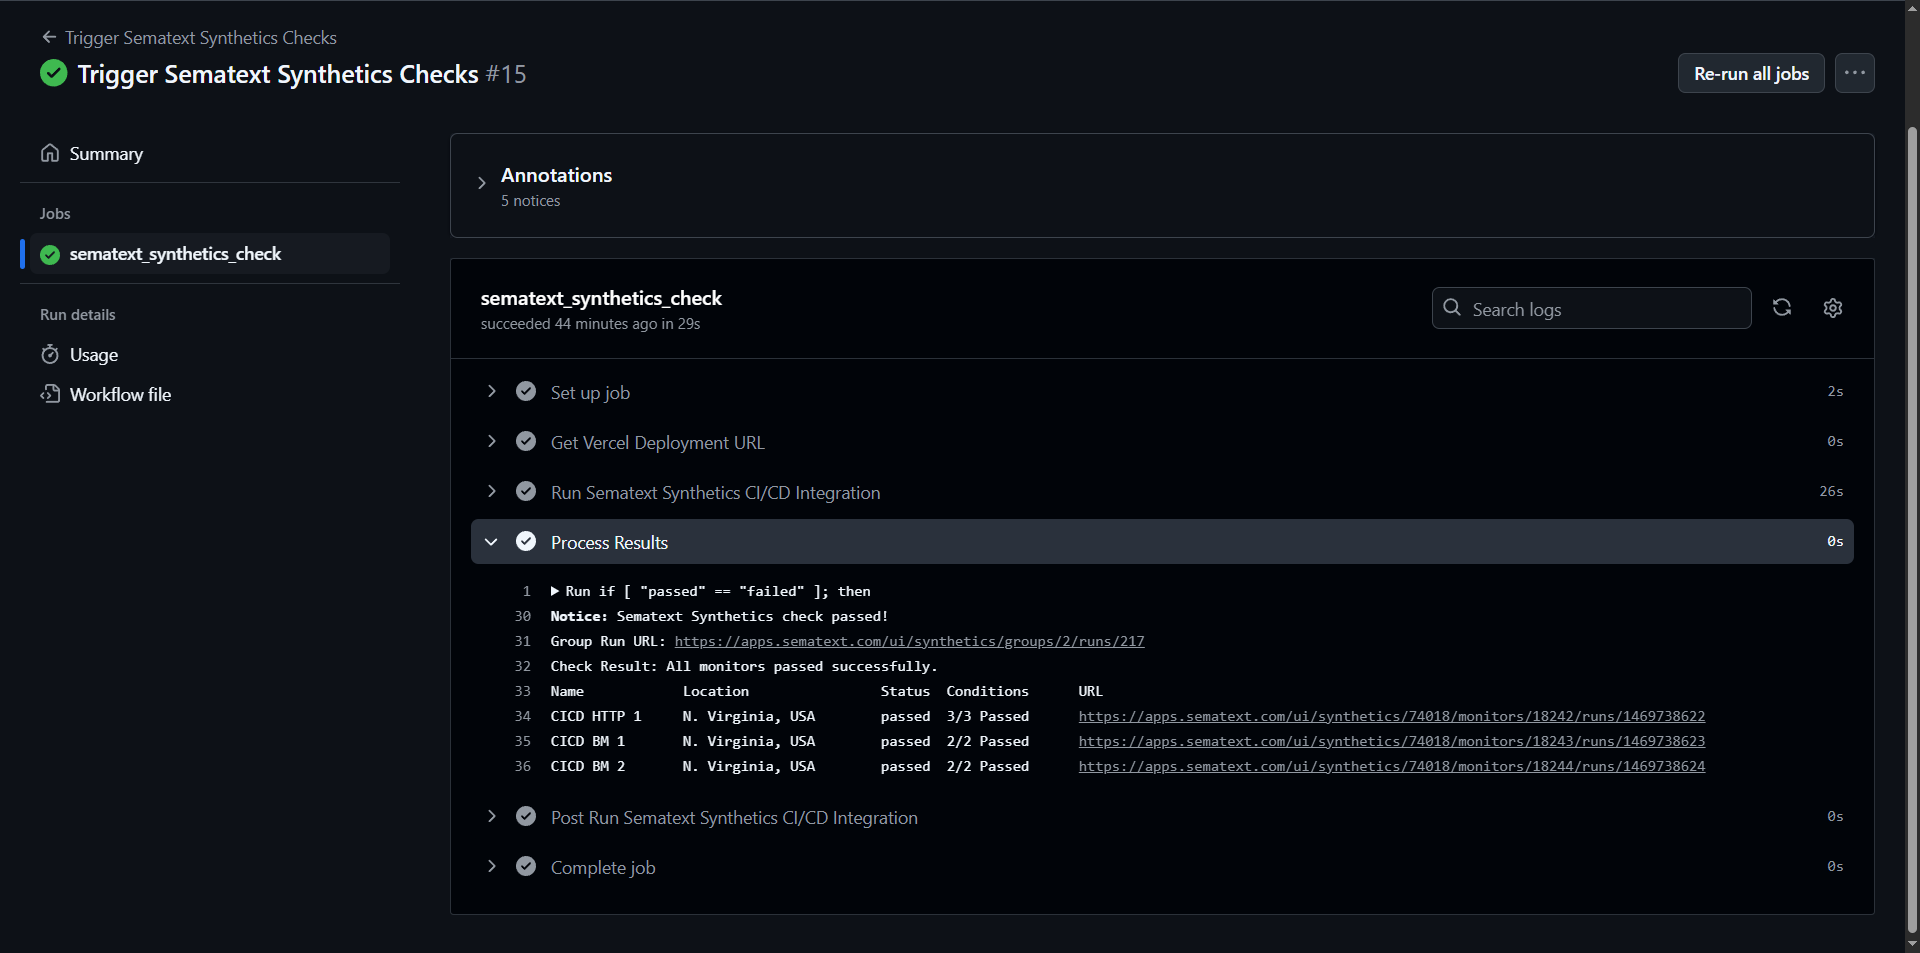
Task: Focus the Search logs input field
Action: click(x=1591, y=308)
